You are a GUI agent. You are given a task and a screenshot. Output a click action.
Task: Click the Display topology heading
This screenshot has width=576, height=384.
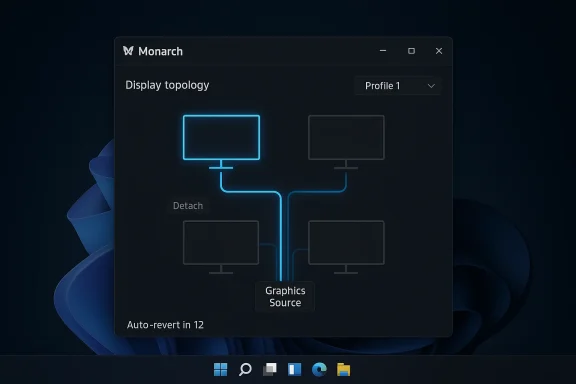pos(167,85)
